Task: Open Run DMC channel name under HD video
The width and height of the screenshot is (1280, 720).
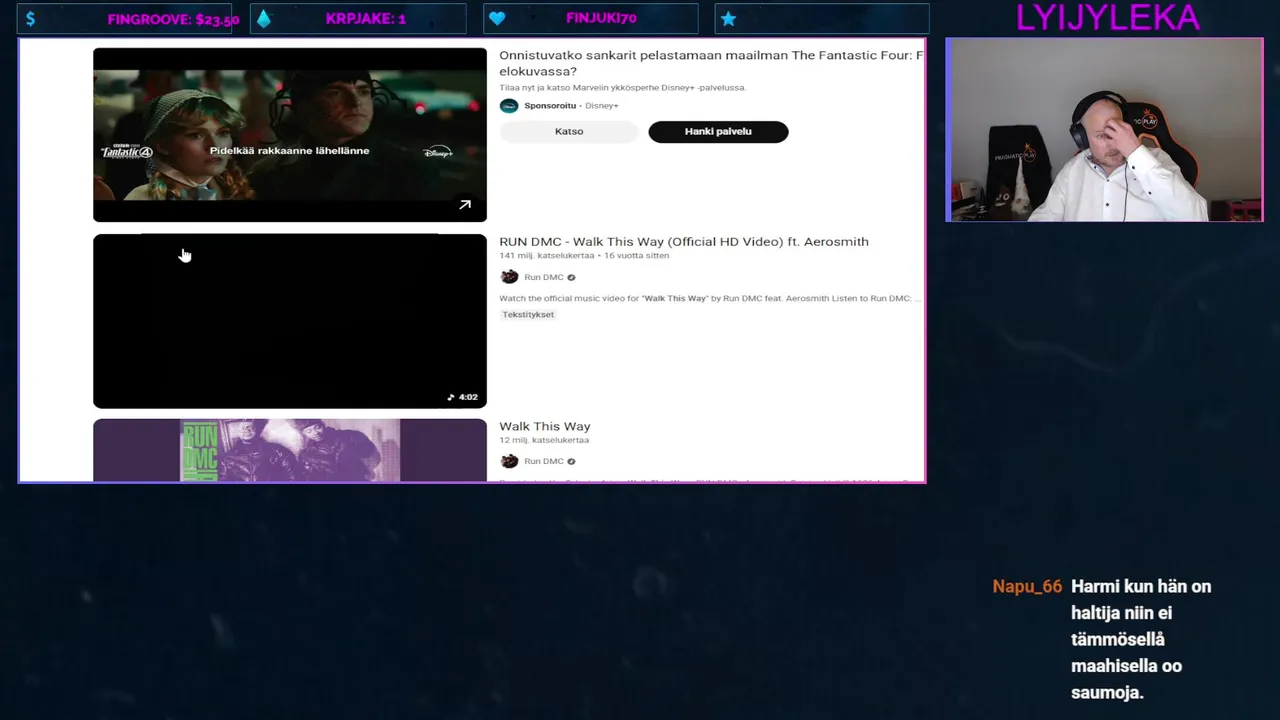Action: pyautogui.click(x=544, y=277)
